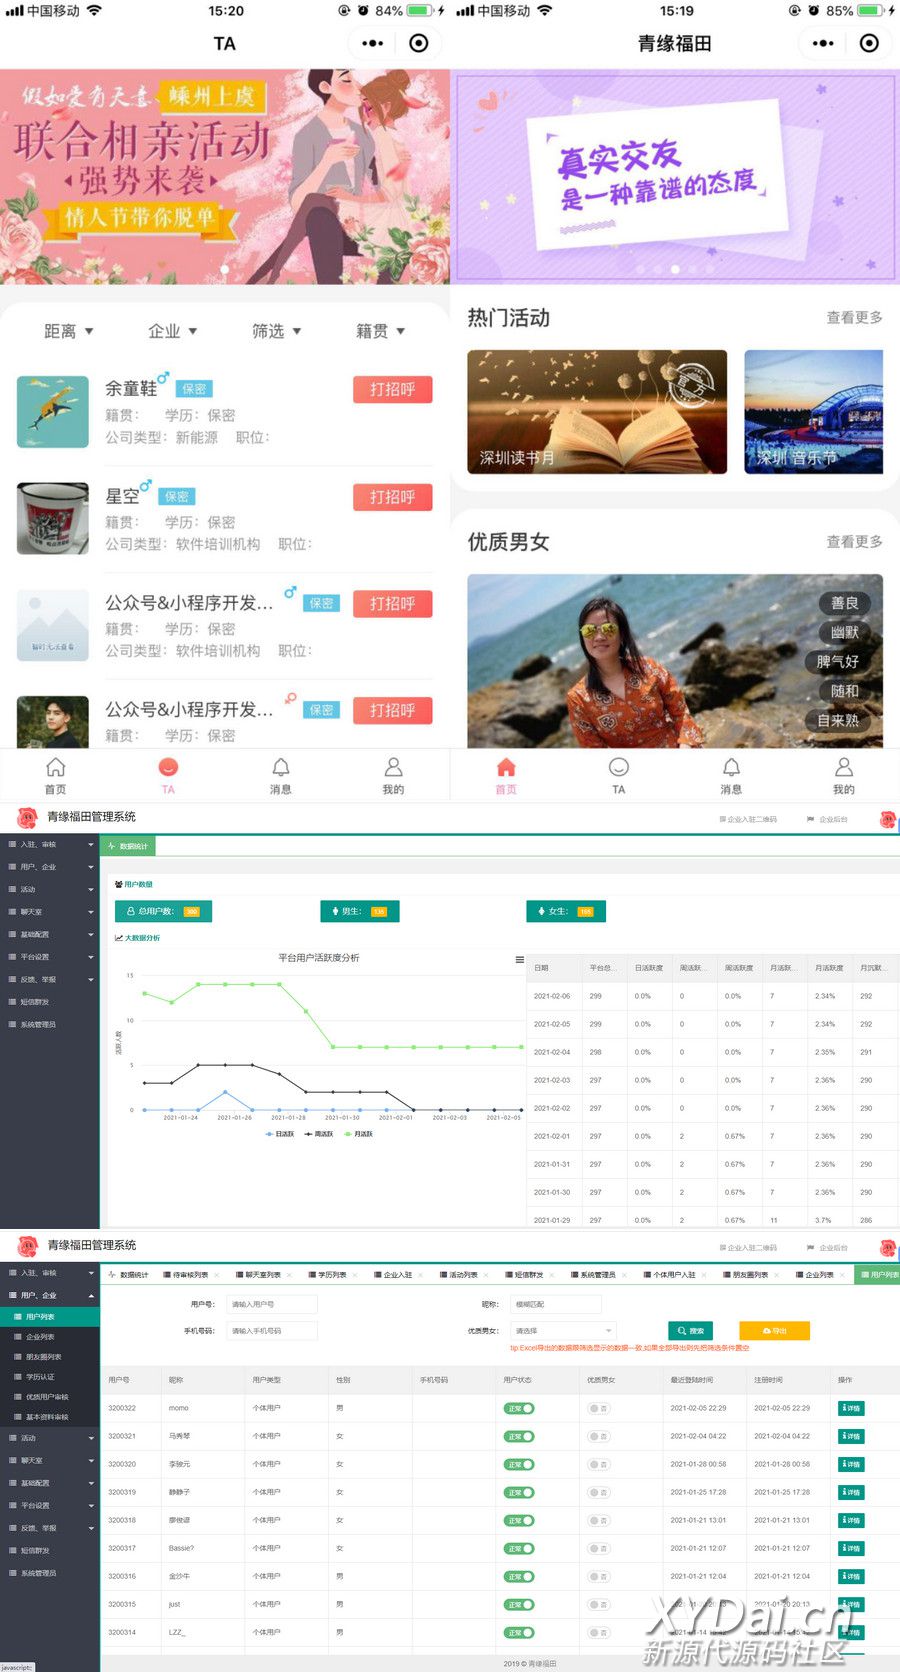Open the 籍贯 filter dropdown
This screenshot has height=1672, width=900.
(380, 331)
